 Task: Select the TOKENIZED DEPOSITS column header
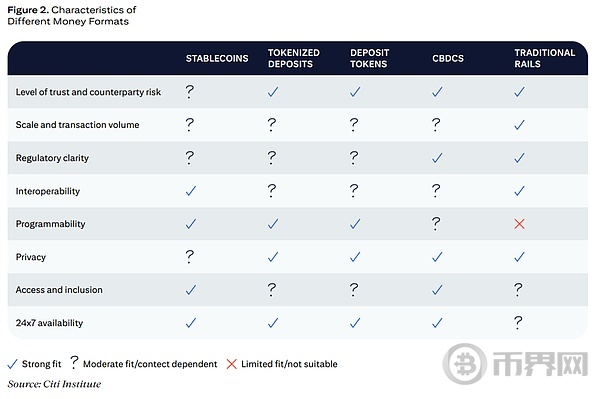tap(293, 58)
